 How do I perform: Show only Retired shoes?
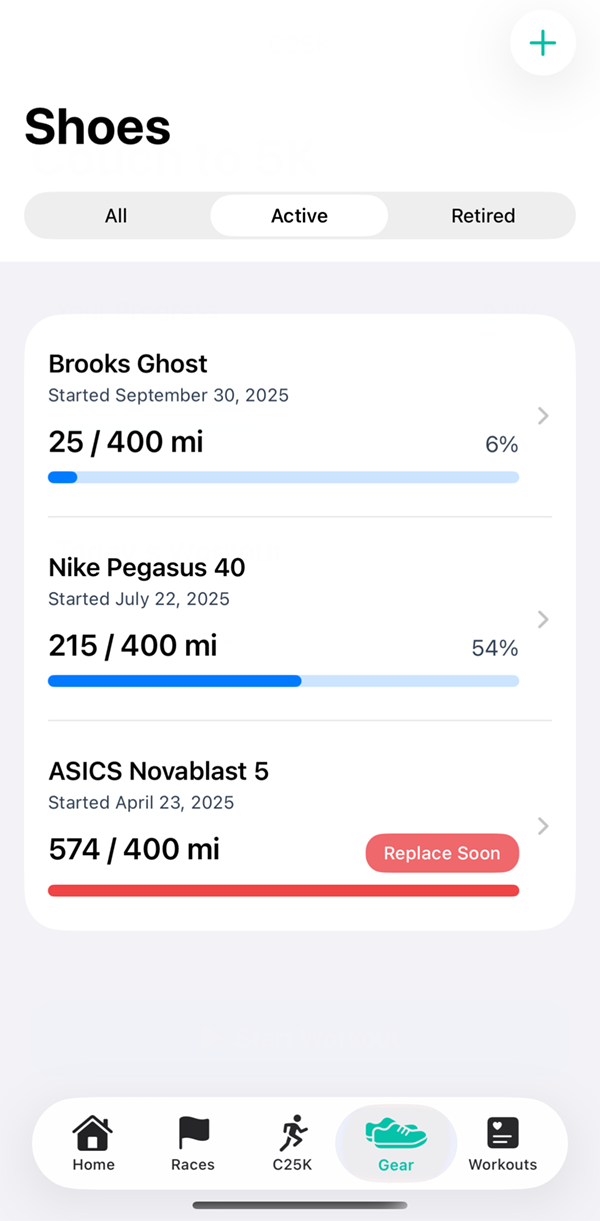pos(483,215)
